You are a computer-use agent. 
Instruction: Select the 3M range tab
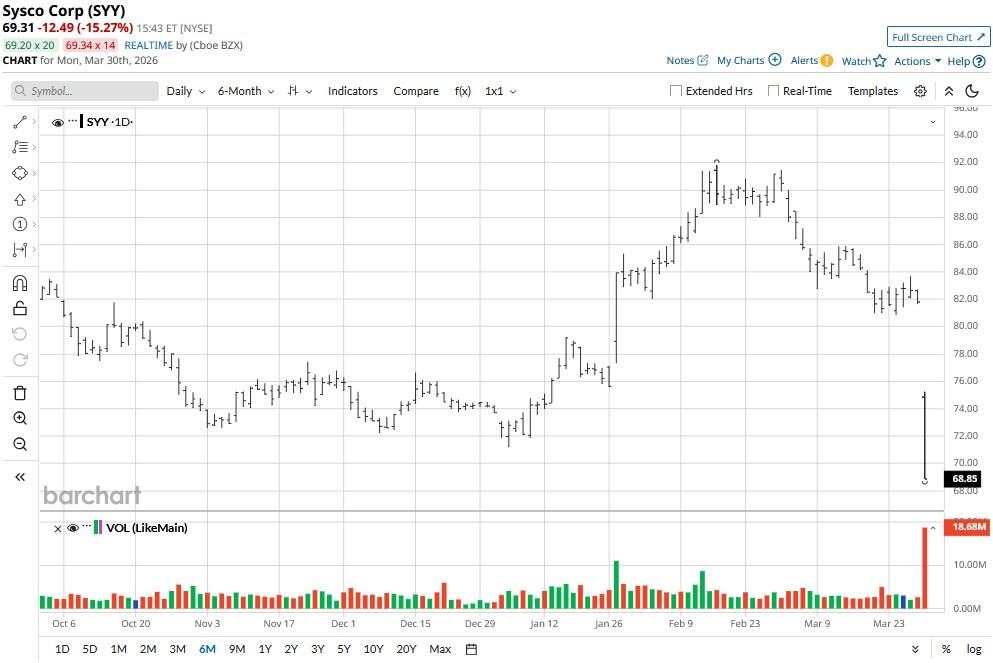[x=177, y=649]
